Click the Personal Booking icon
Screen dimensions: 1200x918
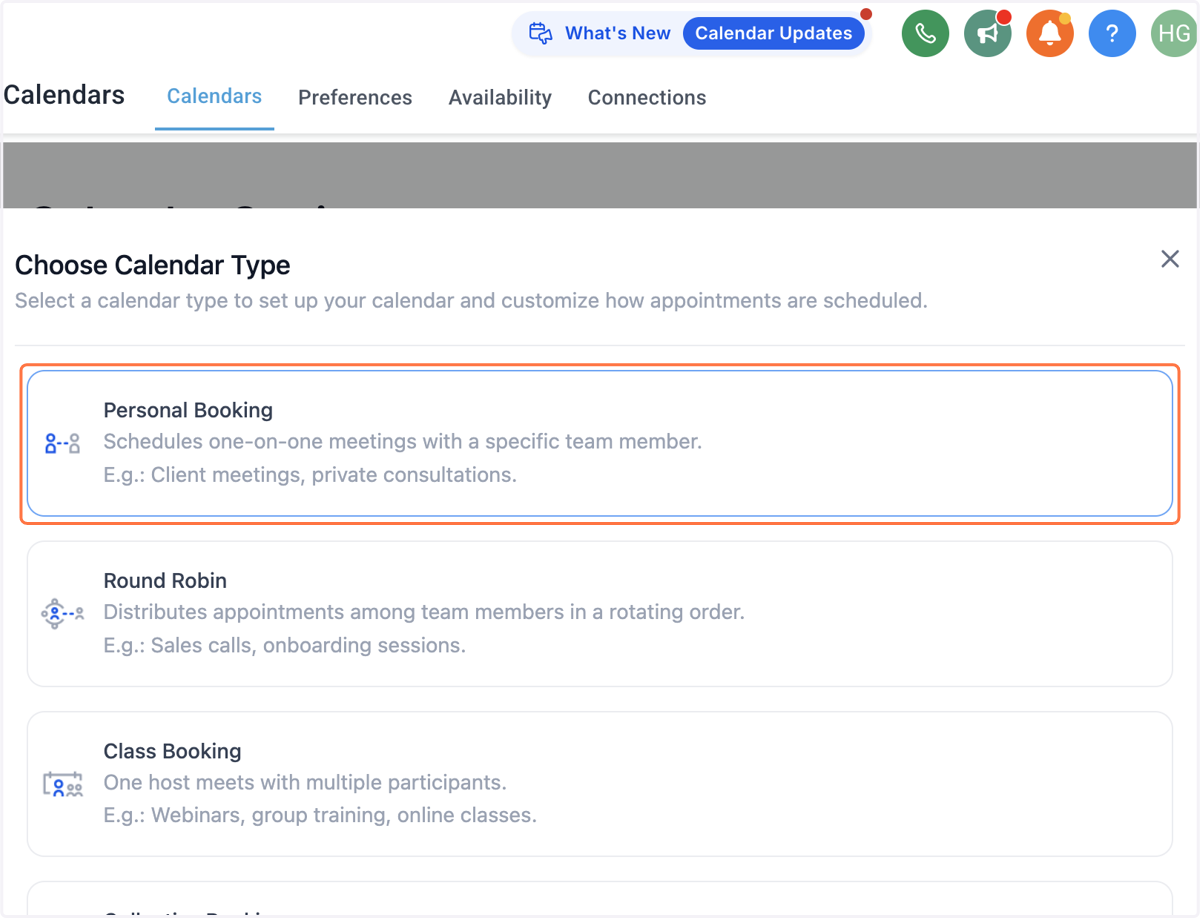coord(62,443)
